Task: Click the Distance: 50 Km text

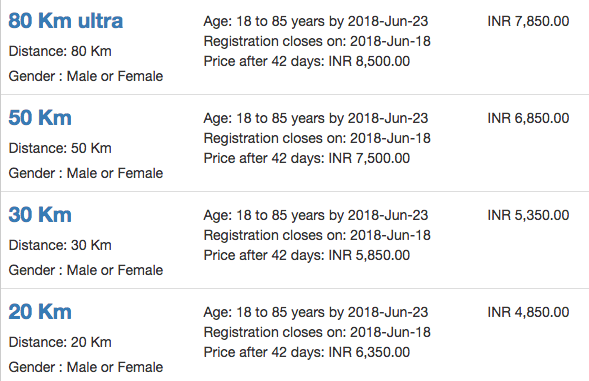Action: click(60, 148)
